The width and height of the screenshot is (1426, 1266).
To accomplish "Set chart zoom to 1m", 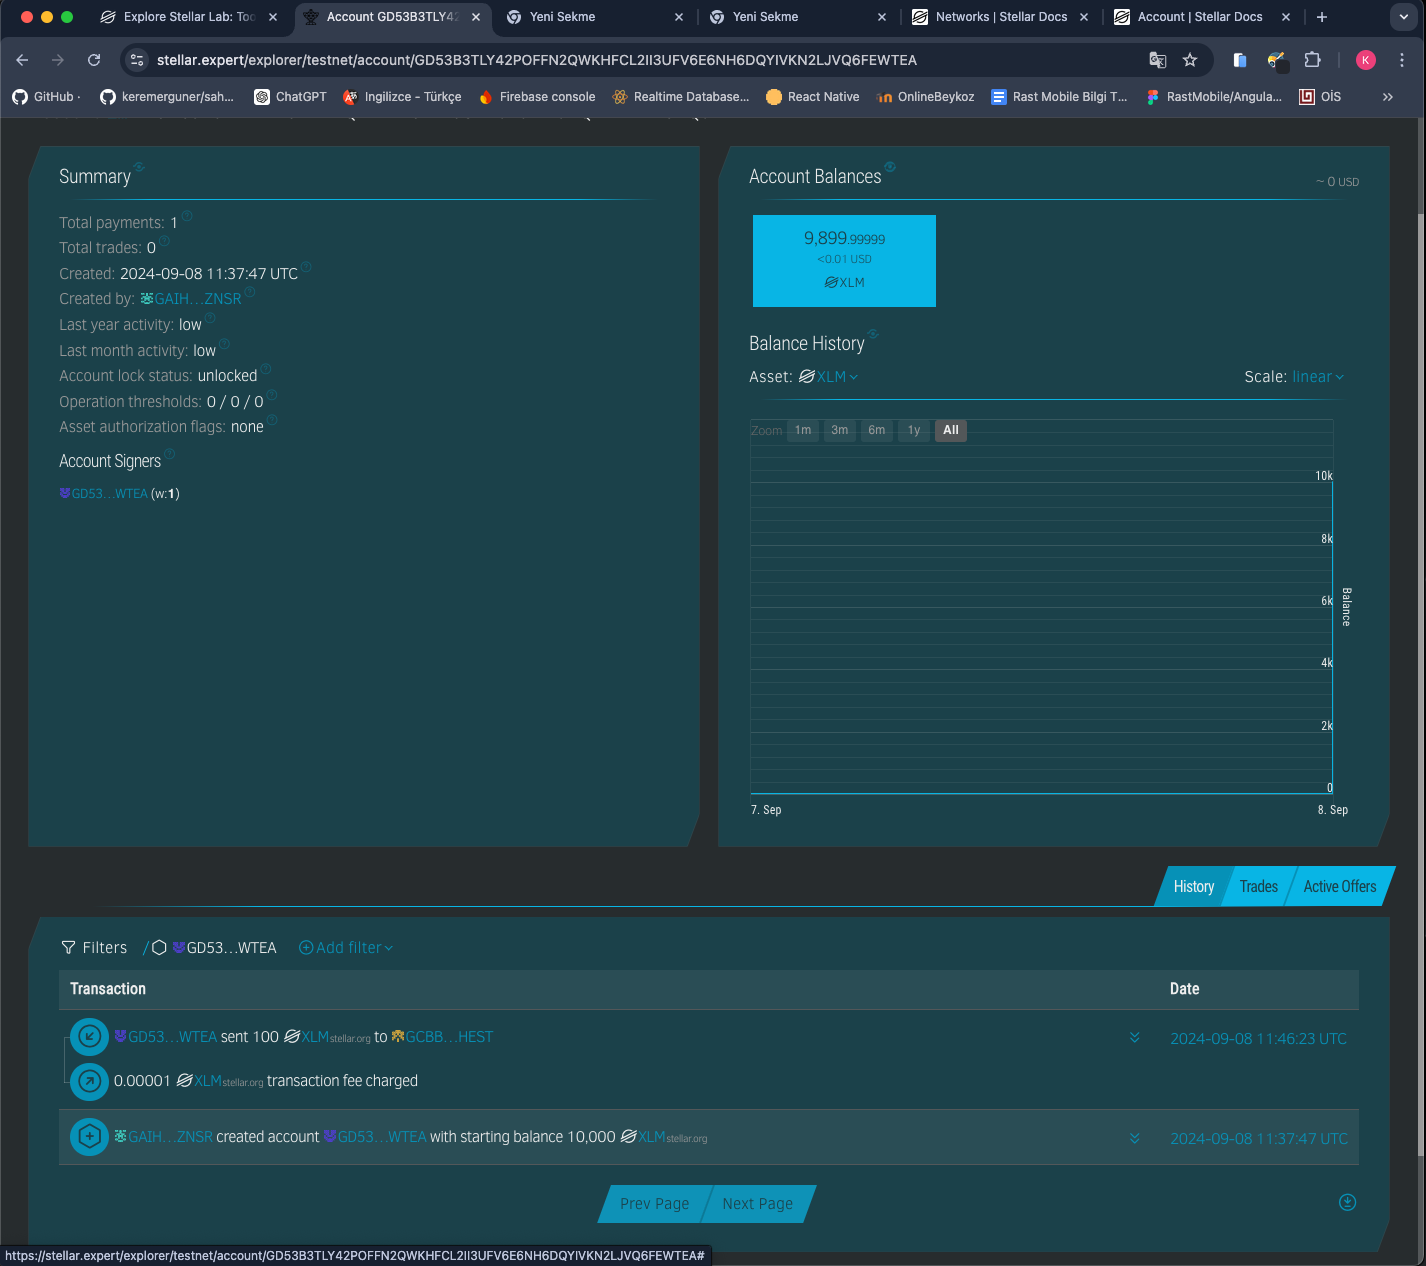I will click(803, 430).
